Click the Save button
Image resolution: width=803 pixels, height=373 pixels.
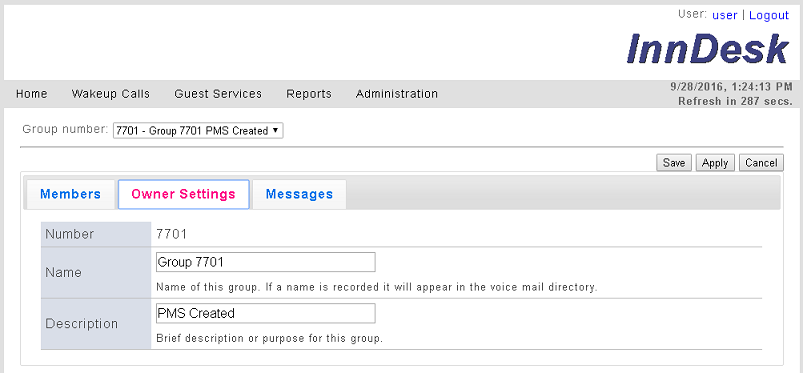(674, 163)
